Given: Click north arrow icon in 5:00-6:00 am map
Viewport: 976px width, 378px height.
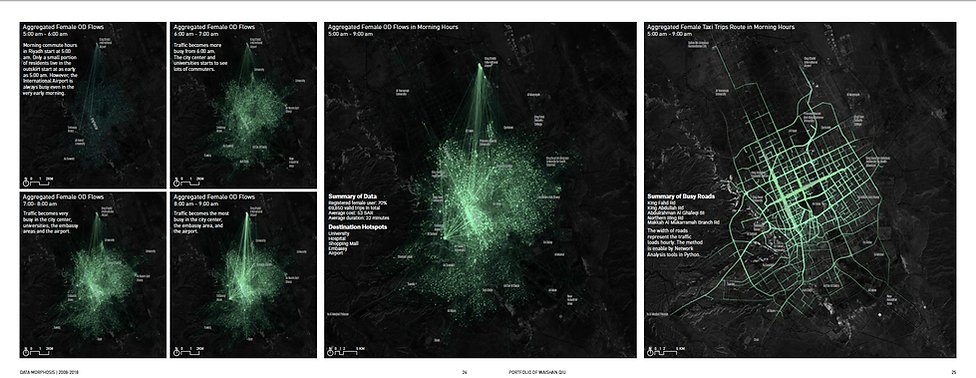Looking at the screenshot, I should click(x=27, y=182).
